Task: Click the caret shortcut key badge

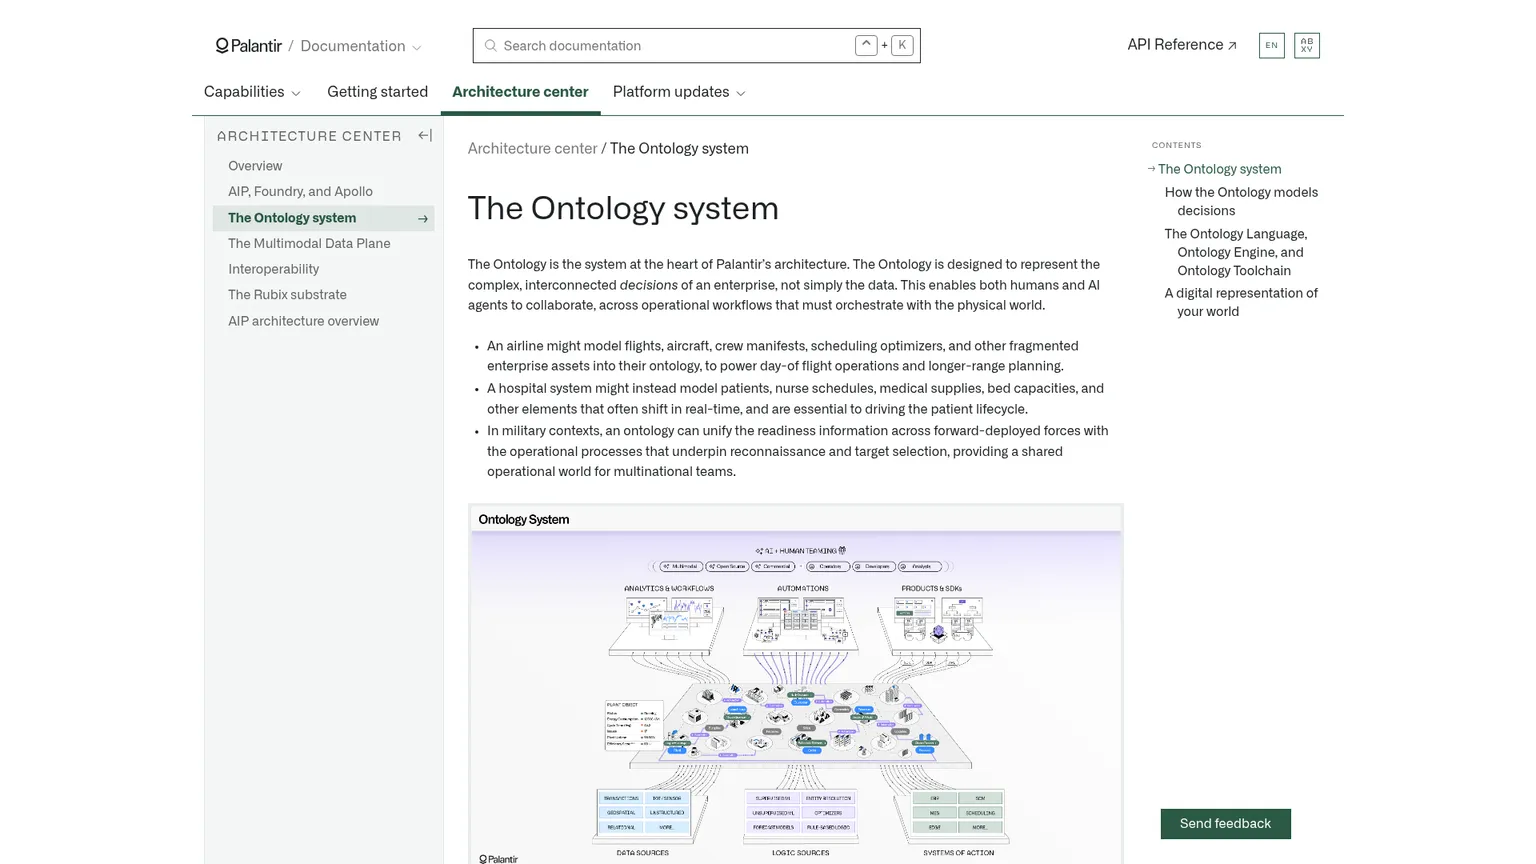Action: coord(866,45)
